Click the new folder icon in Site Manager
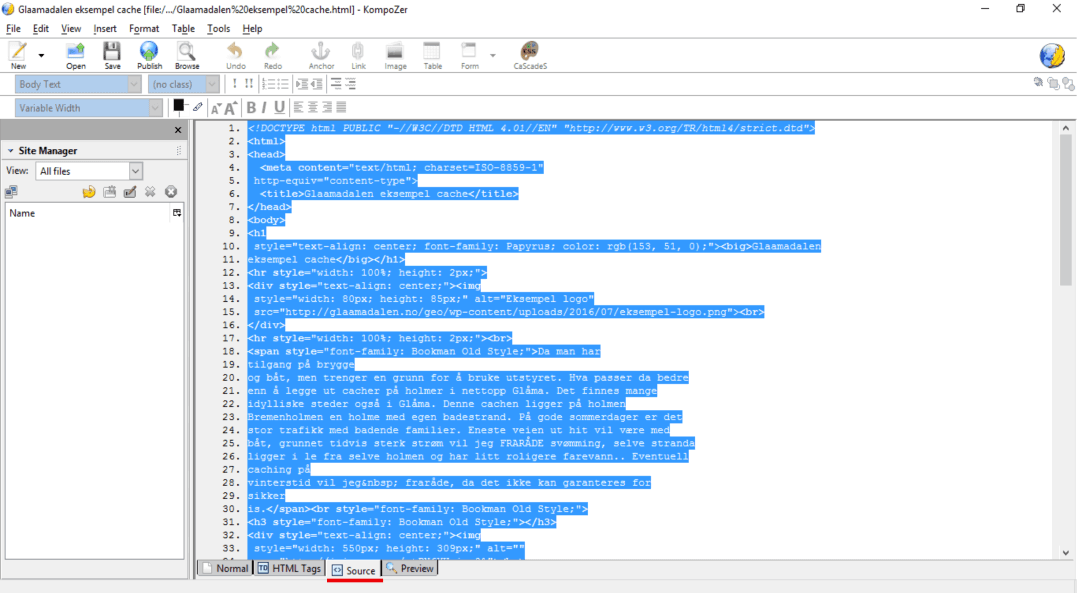The image size is (1077, 593). 109,192
